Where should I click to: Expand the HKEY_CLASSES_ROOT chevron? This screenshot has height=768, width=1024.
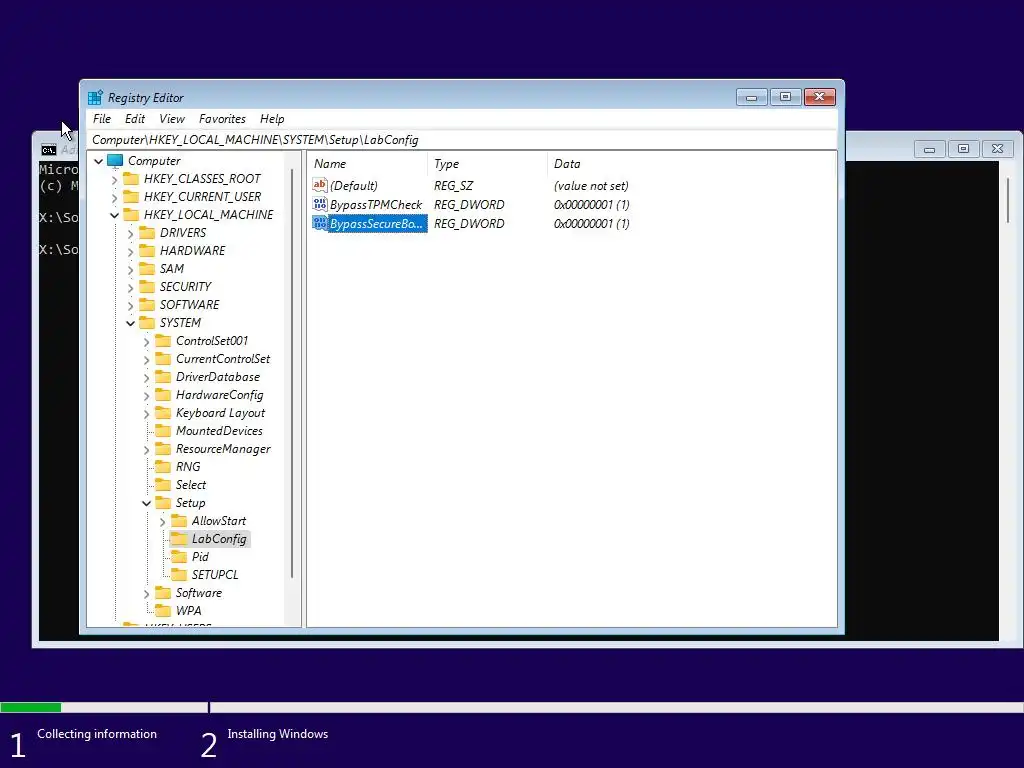[x=115, y=179]
